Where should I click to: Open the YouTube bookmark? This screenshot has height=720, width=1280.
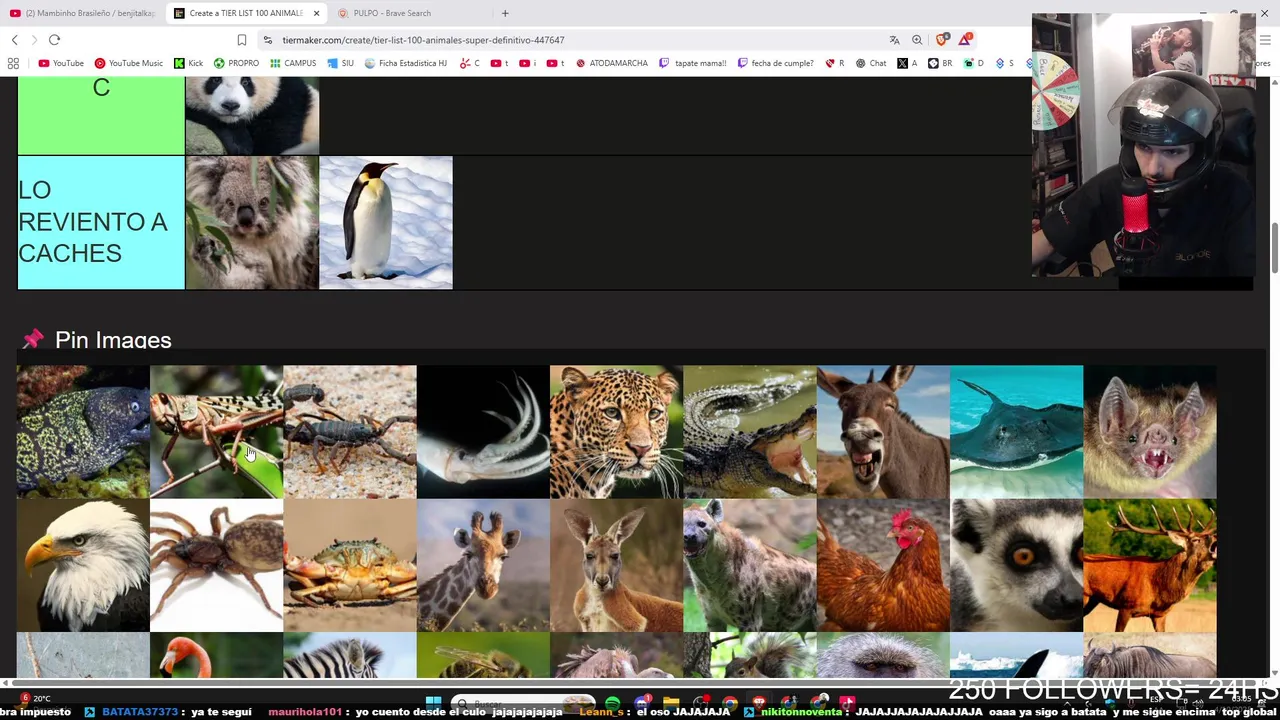61,63
